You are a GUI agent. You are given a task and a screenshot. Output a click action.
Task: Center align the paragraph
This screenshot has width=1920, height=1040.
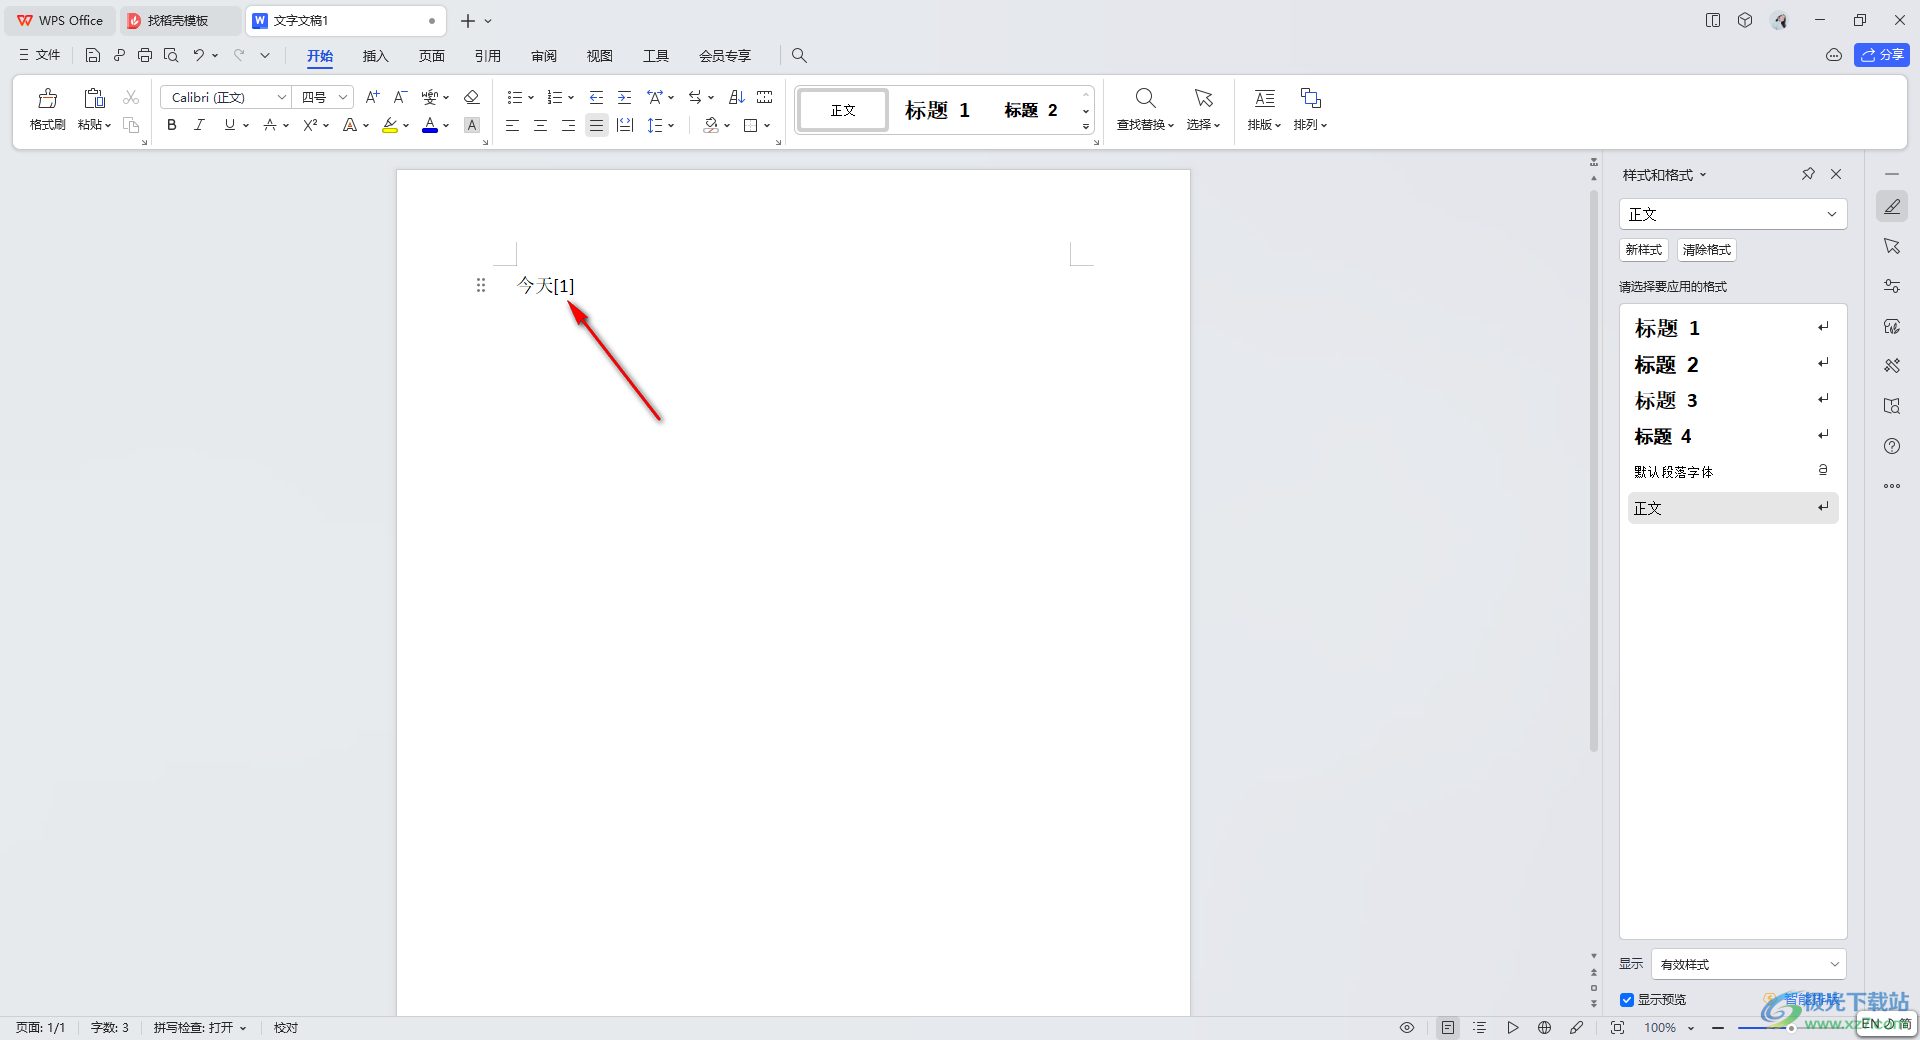coord(540,125)
